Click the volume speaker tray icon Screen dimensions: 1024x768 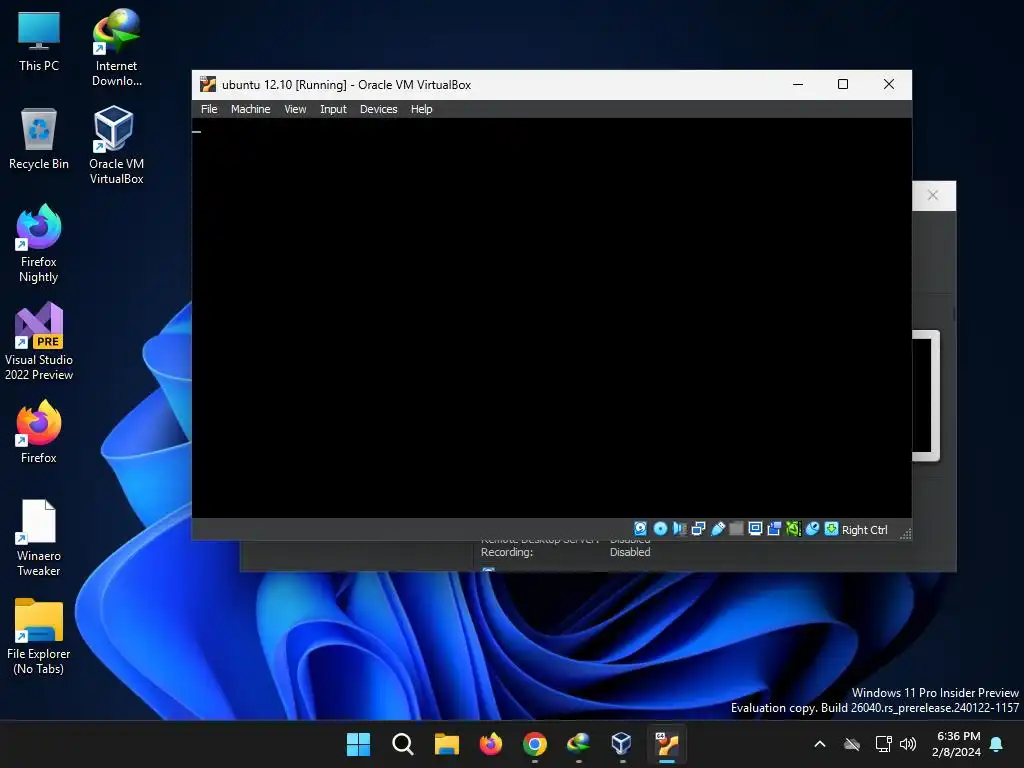[x=908, y=744]
